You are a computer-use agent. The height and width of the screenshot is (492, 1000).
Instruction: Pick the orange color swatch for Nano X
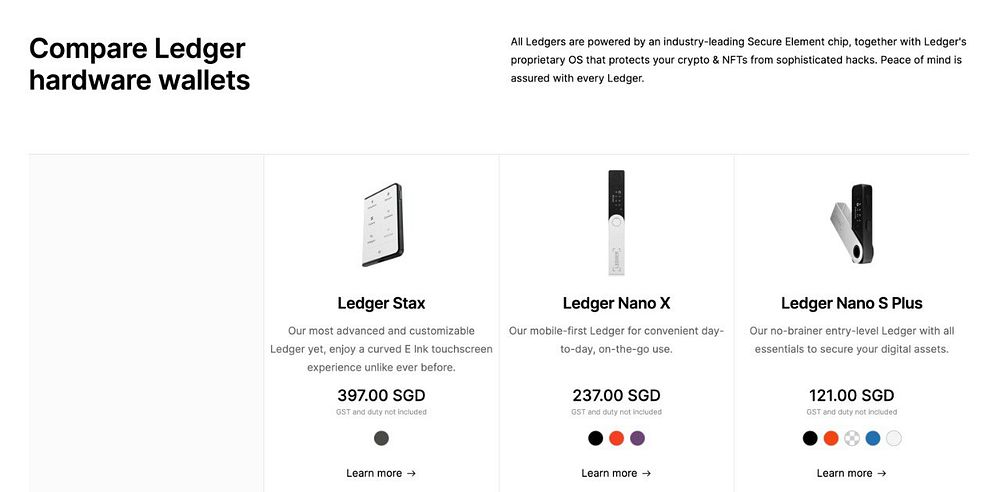click(x=616, y=438)
